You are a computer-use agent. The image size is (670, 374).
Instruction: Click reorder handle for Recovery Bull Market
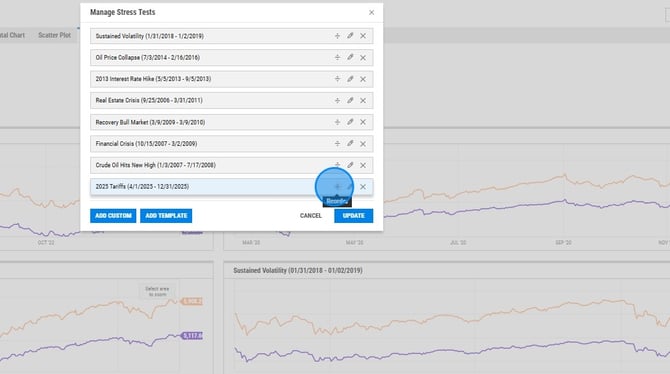tap(337, 122)
